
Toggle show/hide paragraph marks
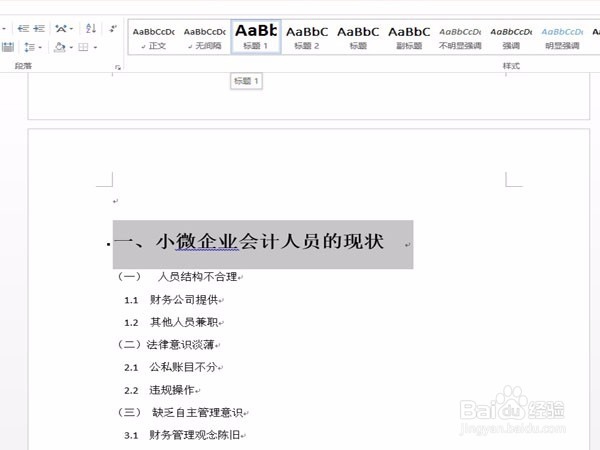click(113, 28)
